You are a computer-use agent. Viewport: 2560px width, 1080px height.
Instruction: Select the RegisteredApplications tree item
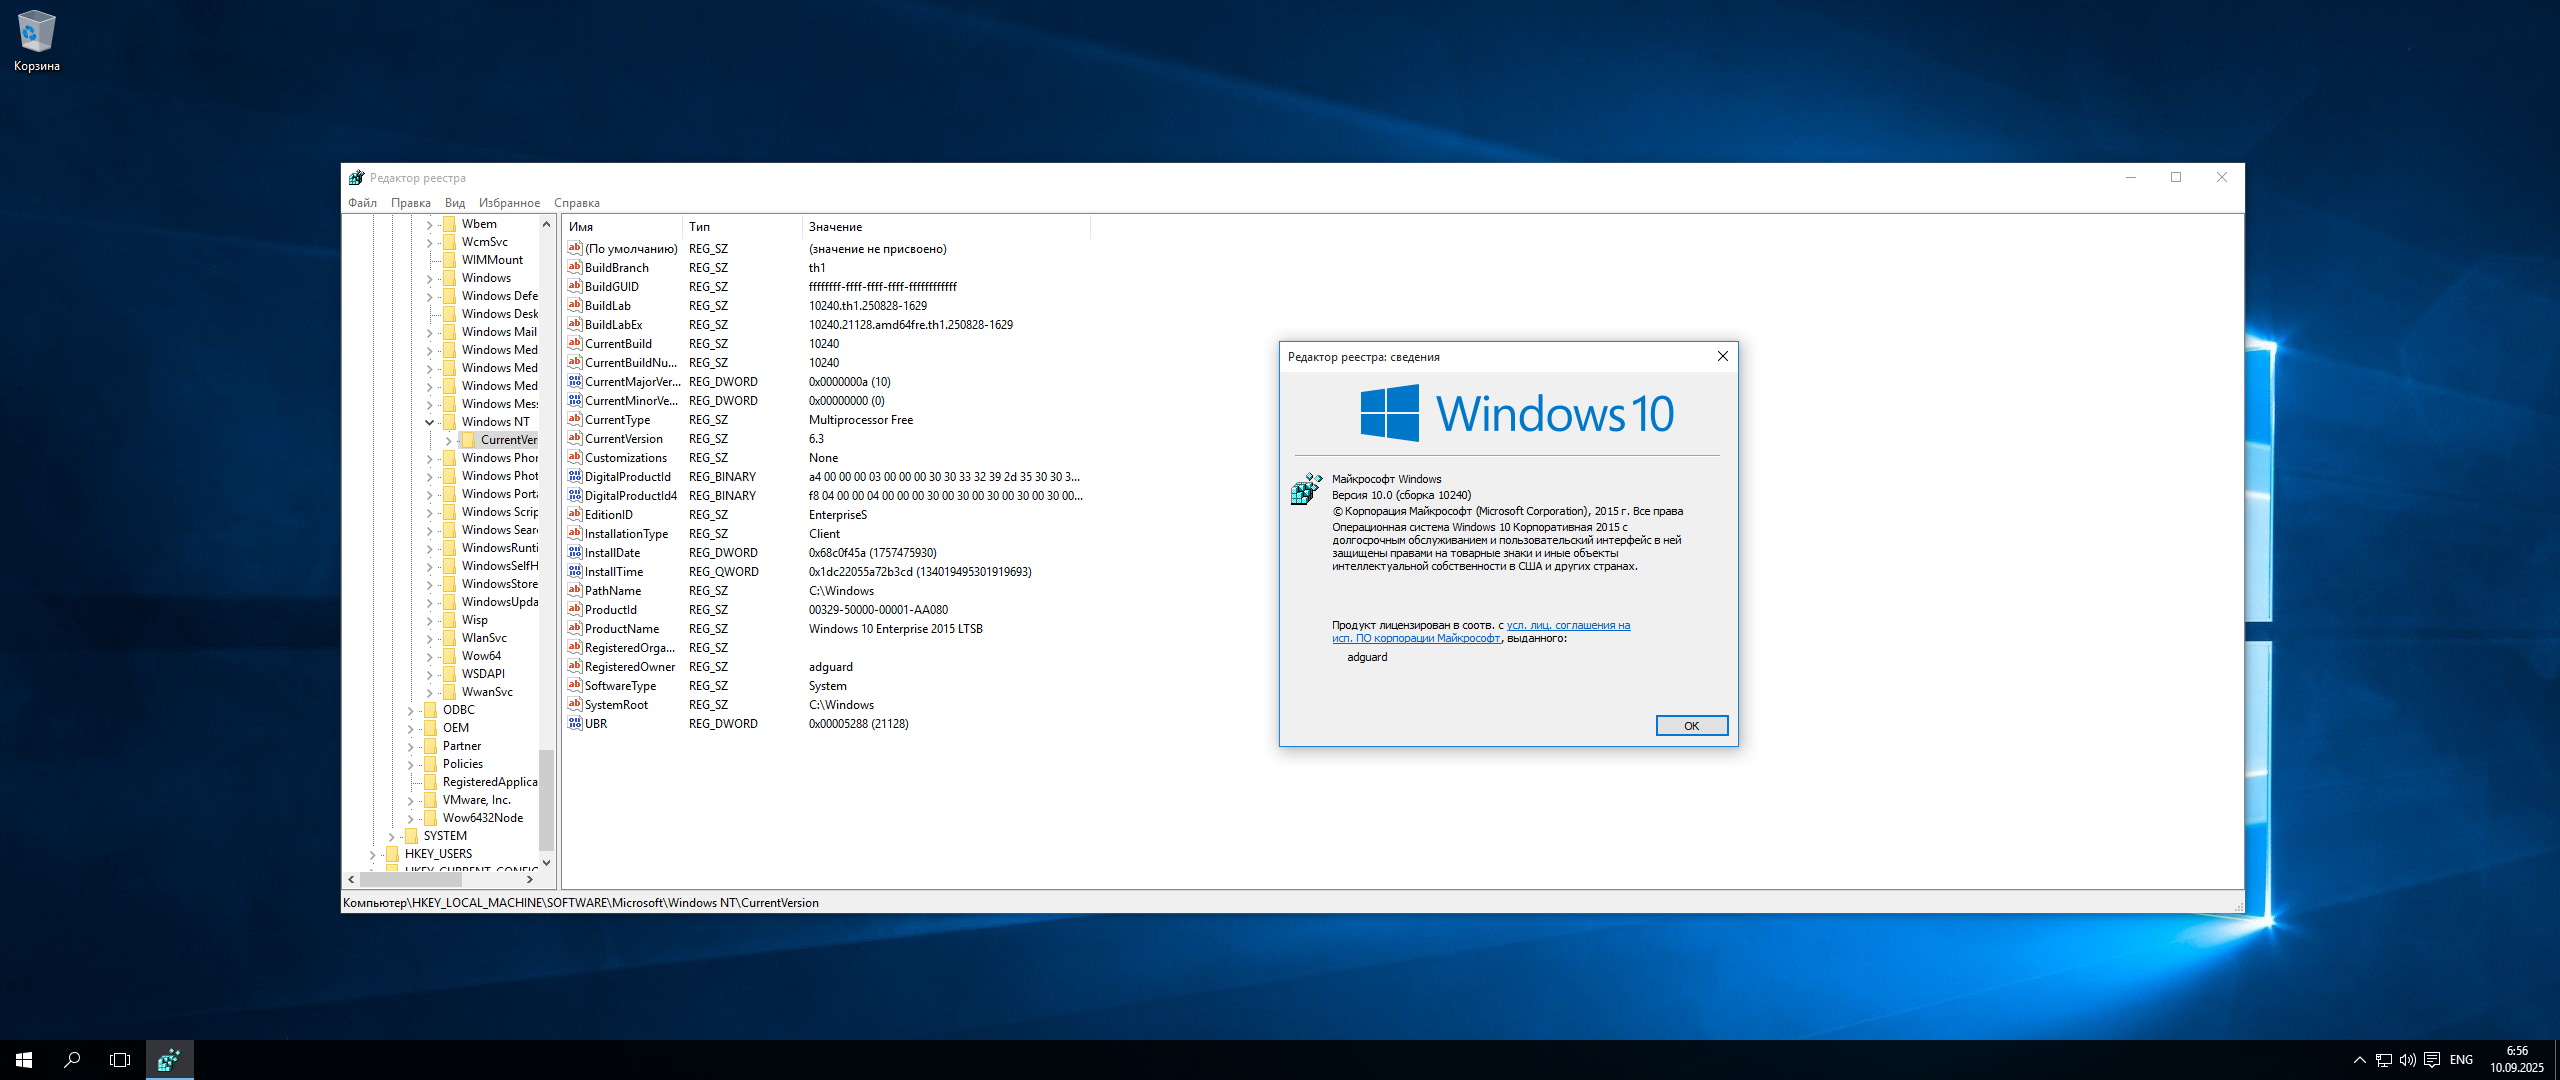pos(489,782)
